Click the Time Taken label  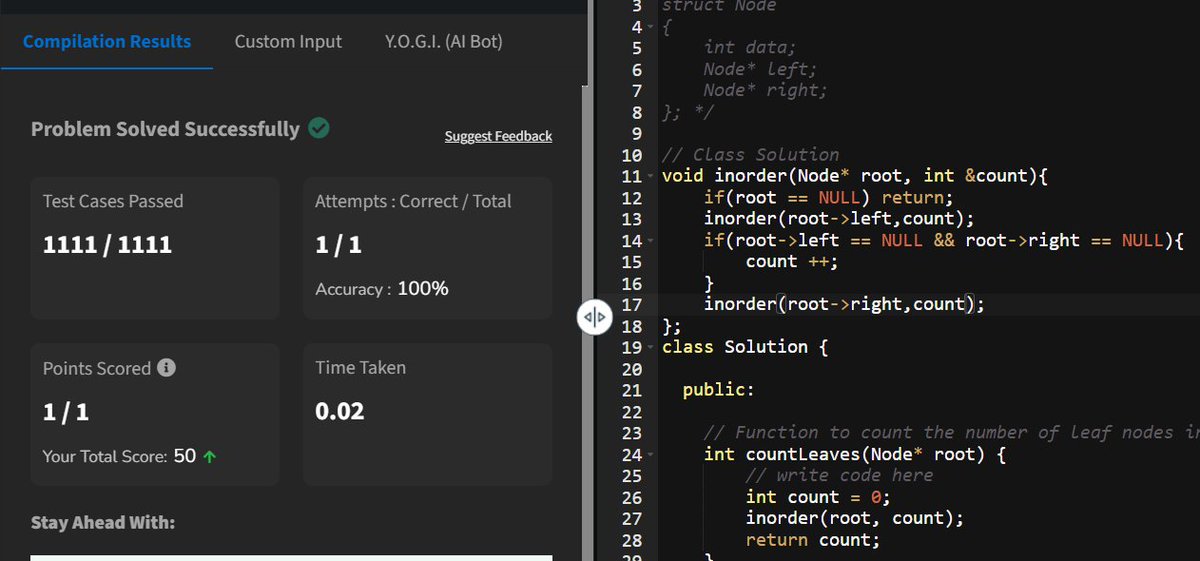360,368
